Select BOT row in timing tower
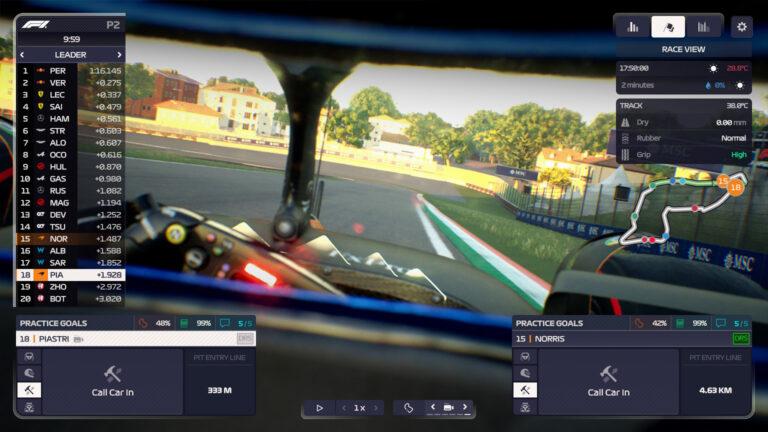This screenshot has width=768, height=432. click(x=71, y=299)
